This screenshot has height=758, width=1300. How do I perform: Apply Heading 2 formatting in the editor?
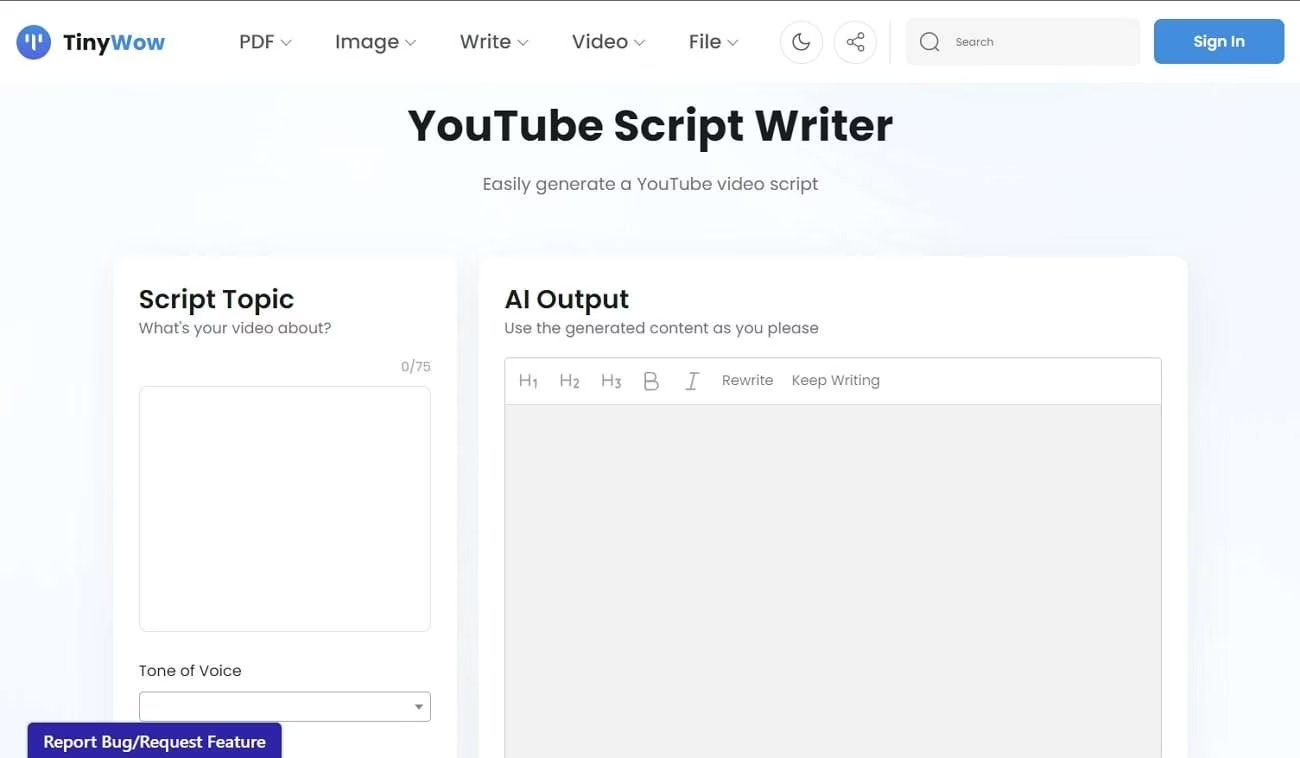[x=569, y=381]
